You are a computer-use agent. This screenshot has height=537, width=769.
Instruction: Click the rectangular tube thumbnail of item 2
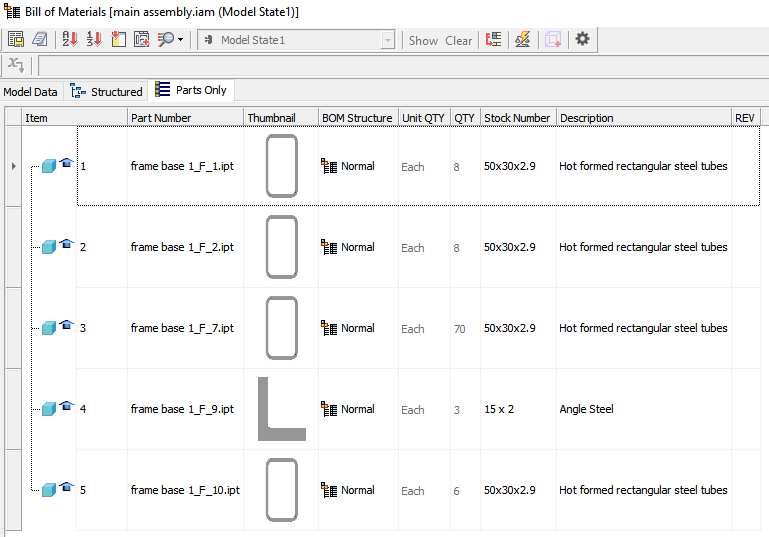point(282,247)
